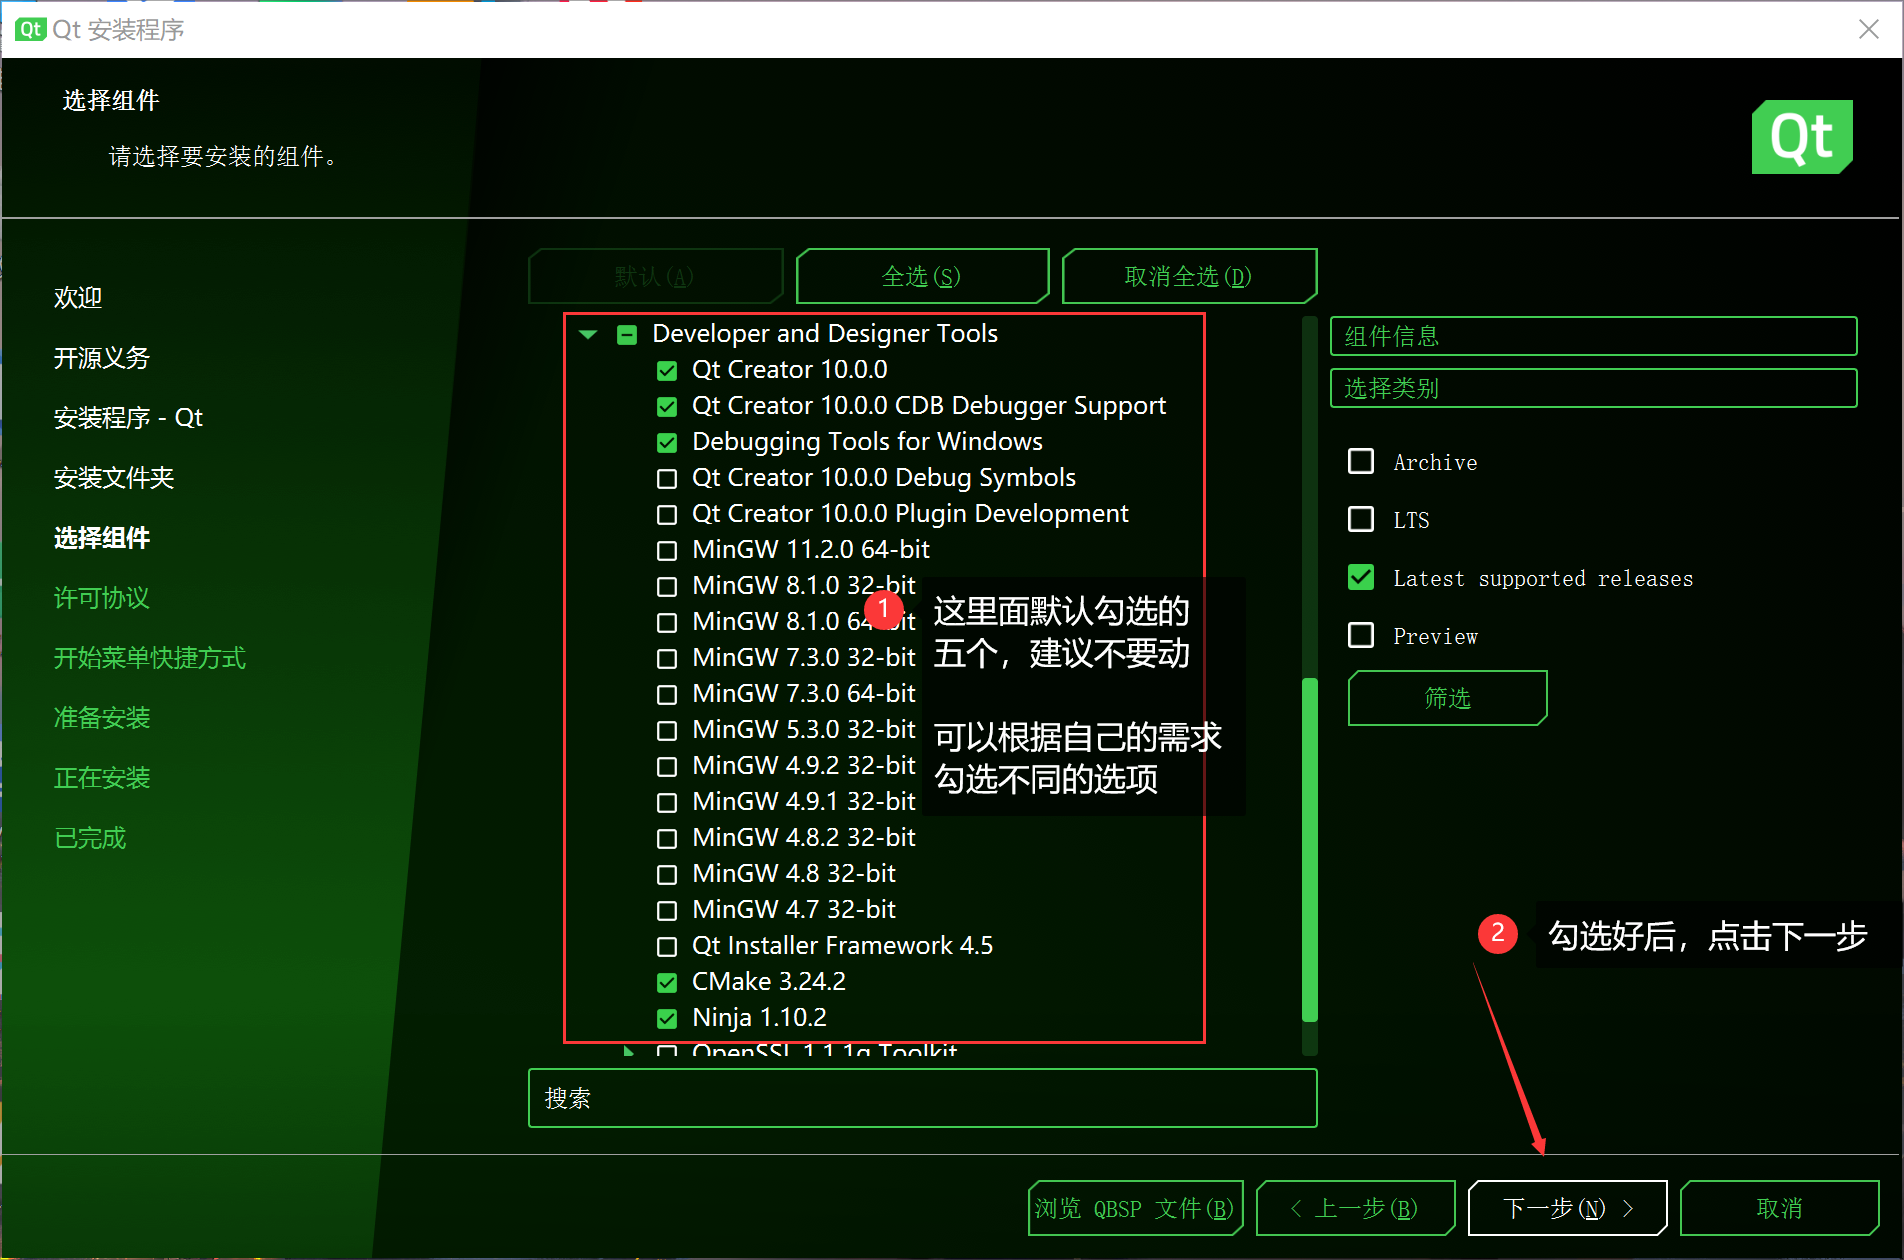
Task: Close the Qt installer window
Action: point(1868,29)
